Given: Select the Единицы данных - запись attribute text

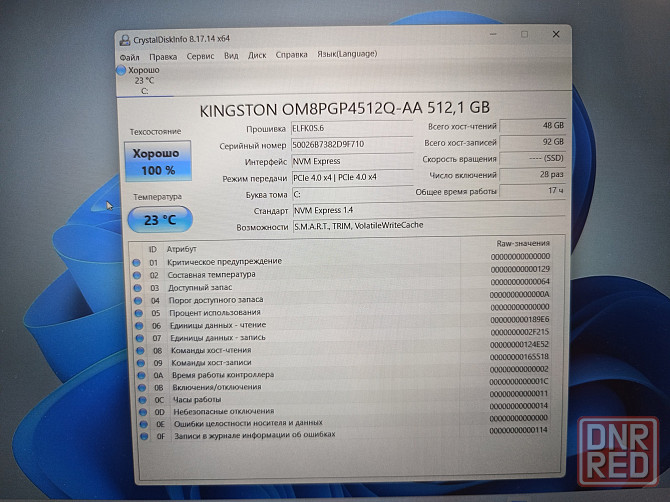Looking at the screenshot, I should [x=218, y=338].
